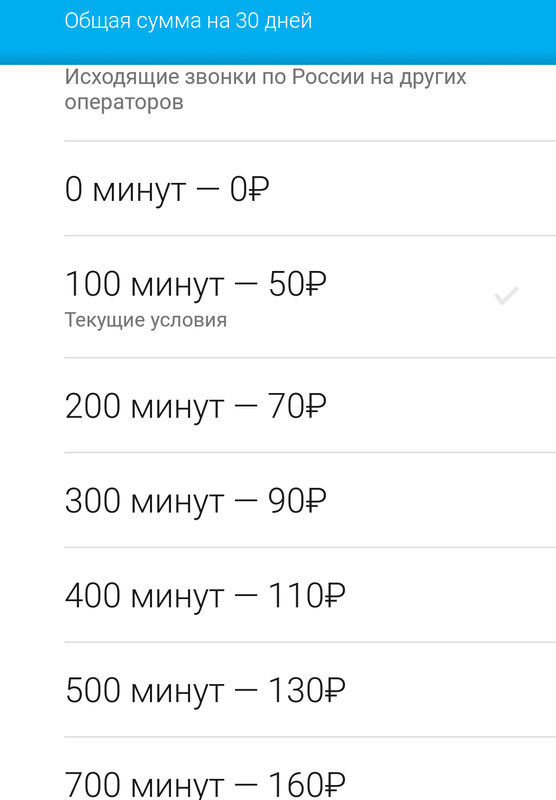
Task: Tap the Исходящие звонки по России section label
Action: [265, 89]
